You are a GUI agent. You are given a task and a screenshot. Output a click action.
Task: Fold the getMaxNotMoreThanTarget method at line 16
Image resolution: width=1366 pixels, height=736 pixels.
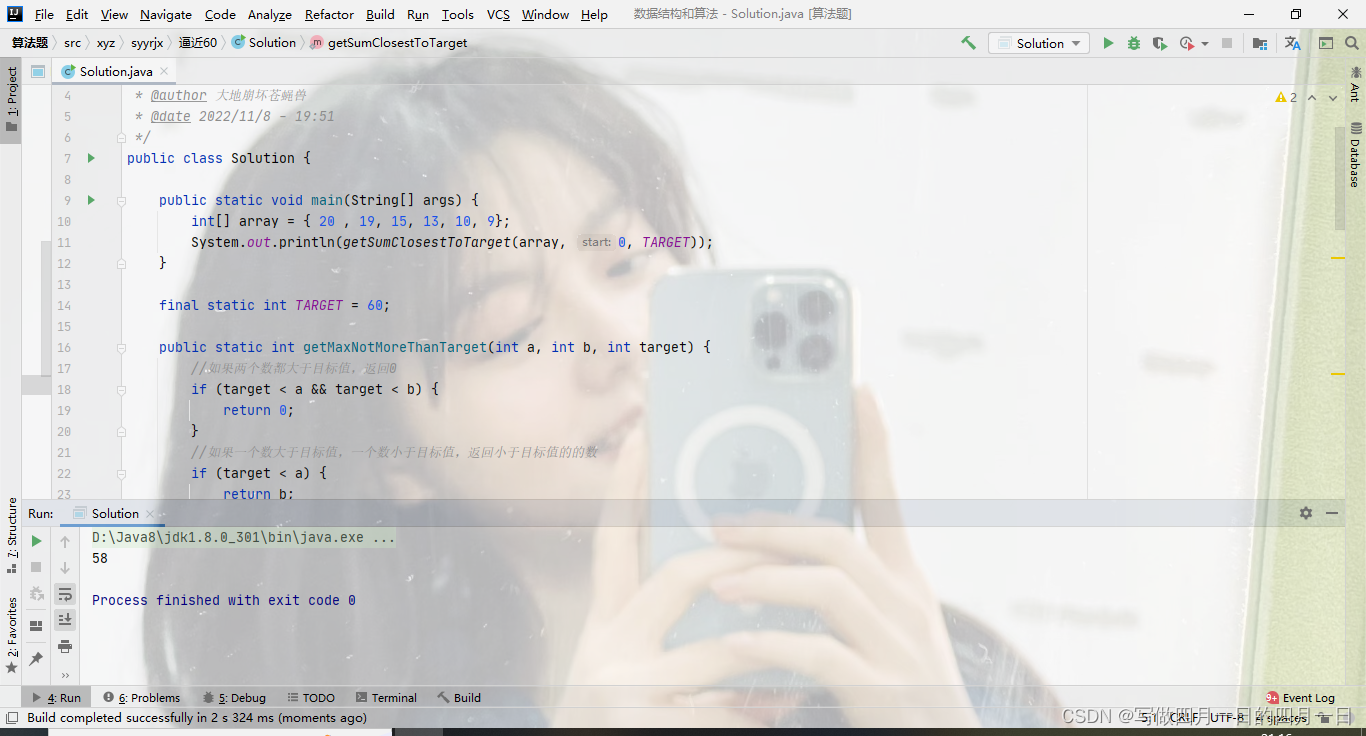[121, 347]
